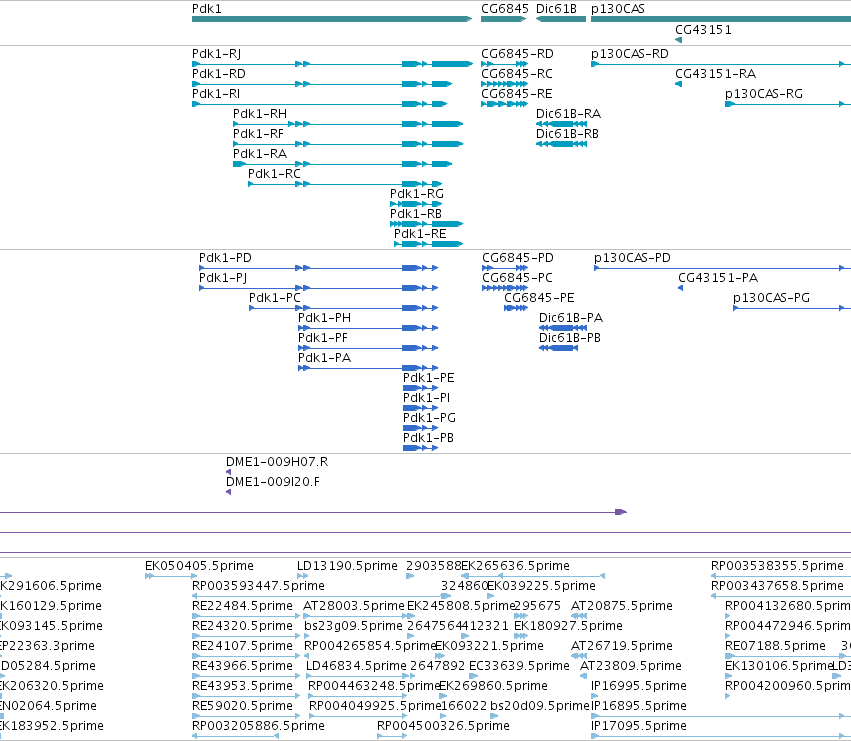Select the CG43151 gene label
851x741 pixels.
coord(703,29)
